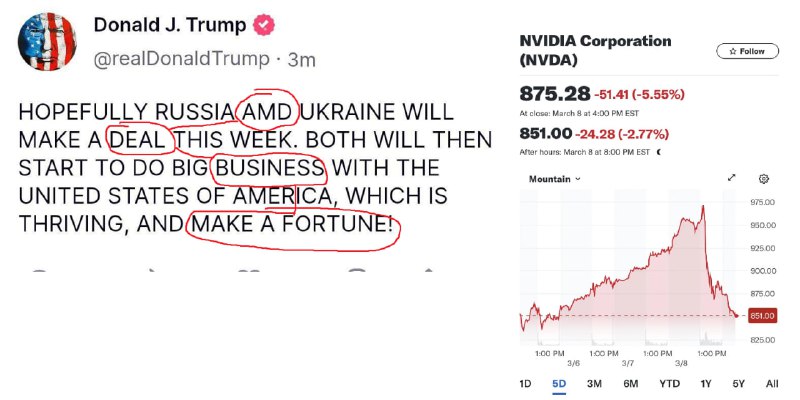The width and height of the screenshot is (800, 400).
Task: Select the 5Y range tab
Action: click(738, 384)
